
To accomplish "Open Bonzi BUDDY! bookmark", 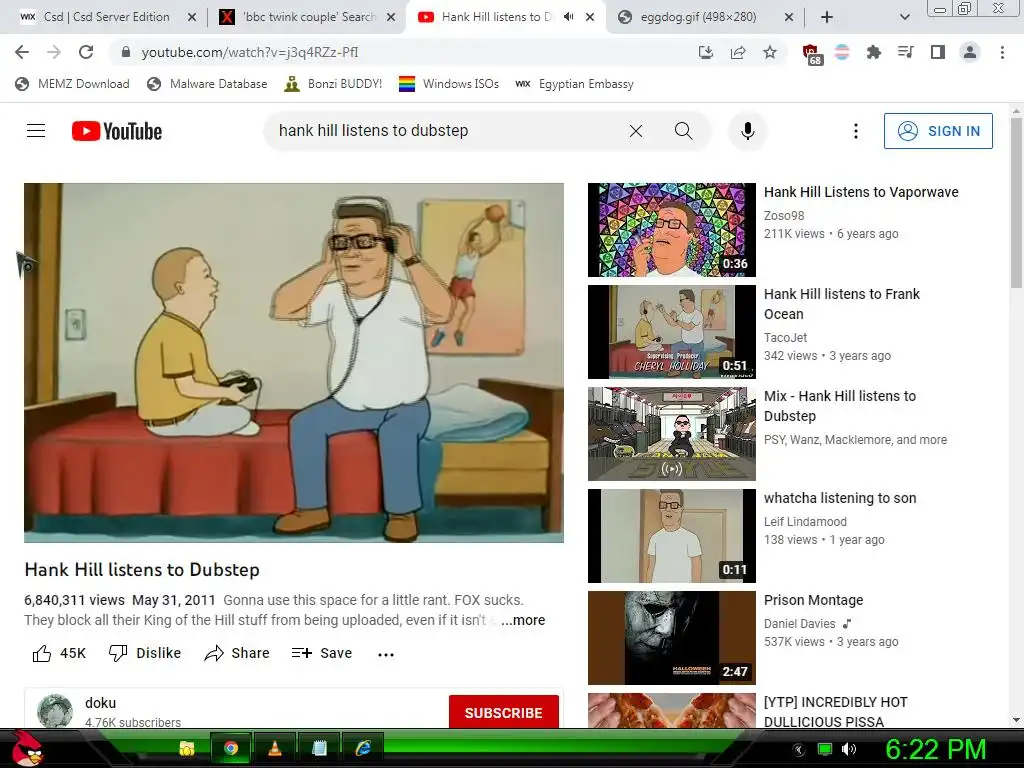I will click(x=334, y=84).
